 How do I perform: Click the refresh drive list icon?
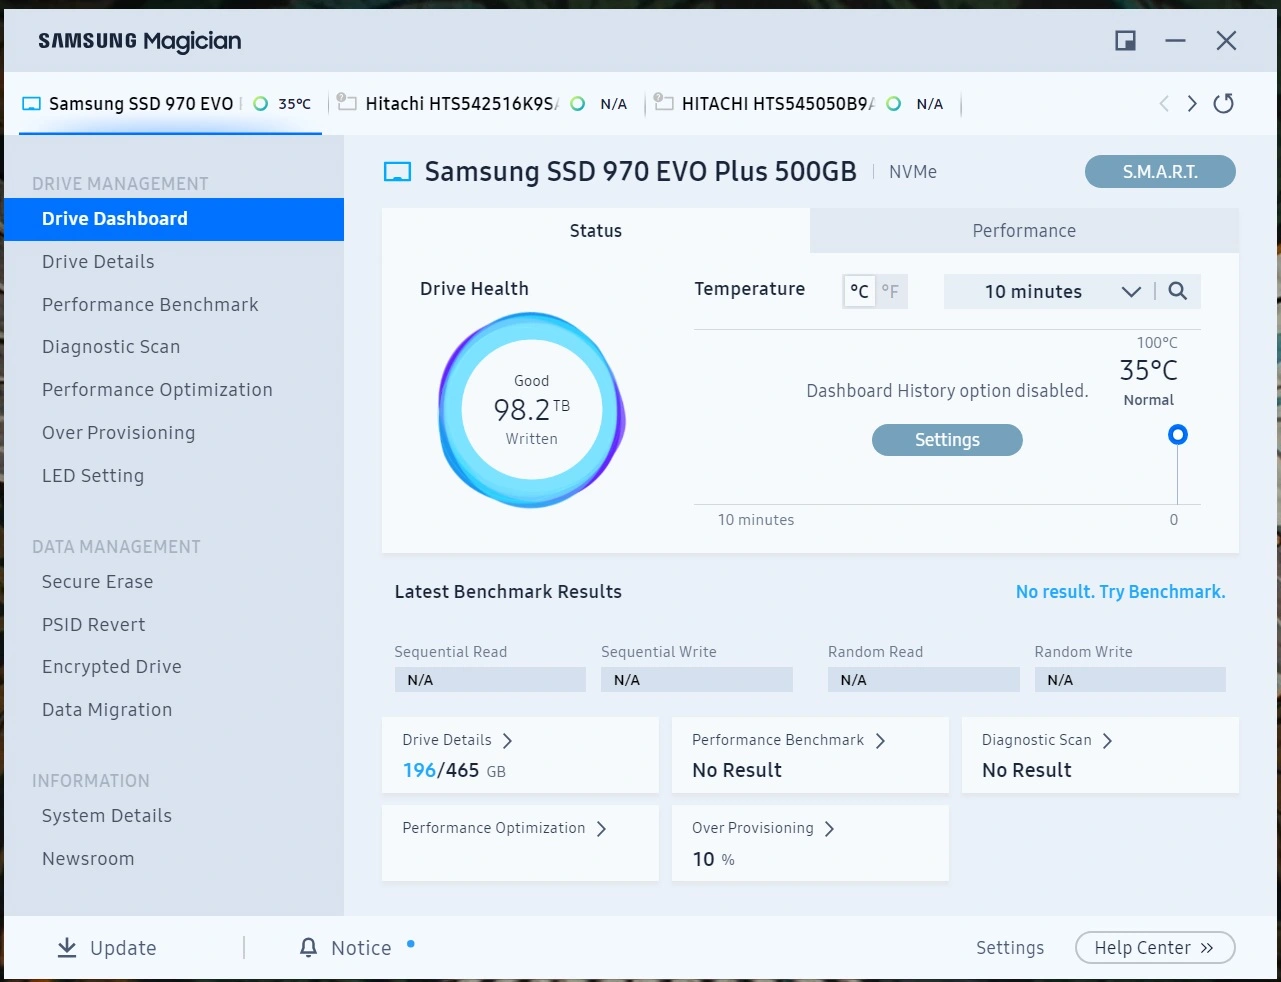coord(1223,103)
